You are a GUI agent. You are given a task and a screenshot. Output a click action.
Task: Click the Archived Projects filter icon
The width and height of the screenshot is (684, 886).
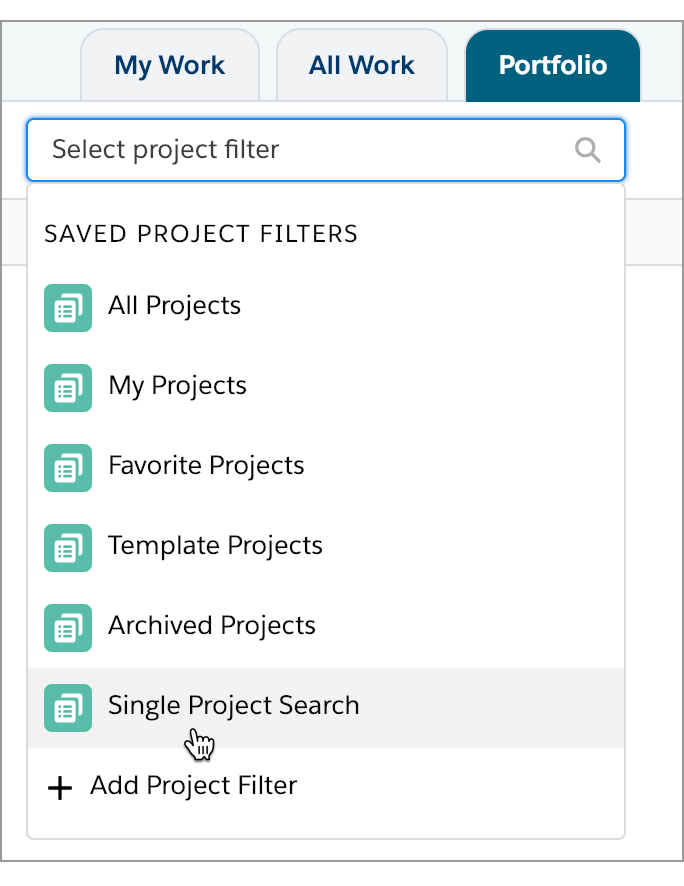(x=68, y=628)
